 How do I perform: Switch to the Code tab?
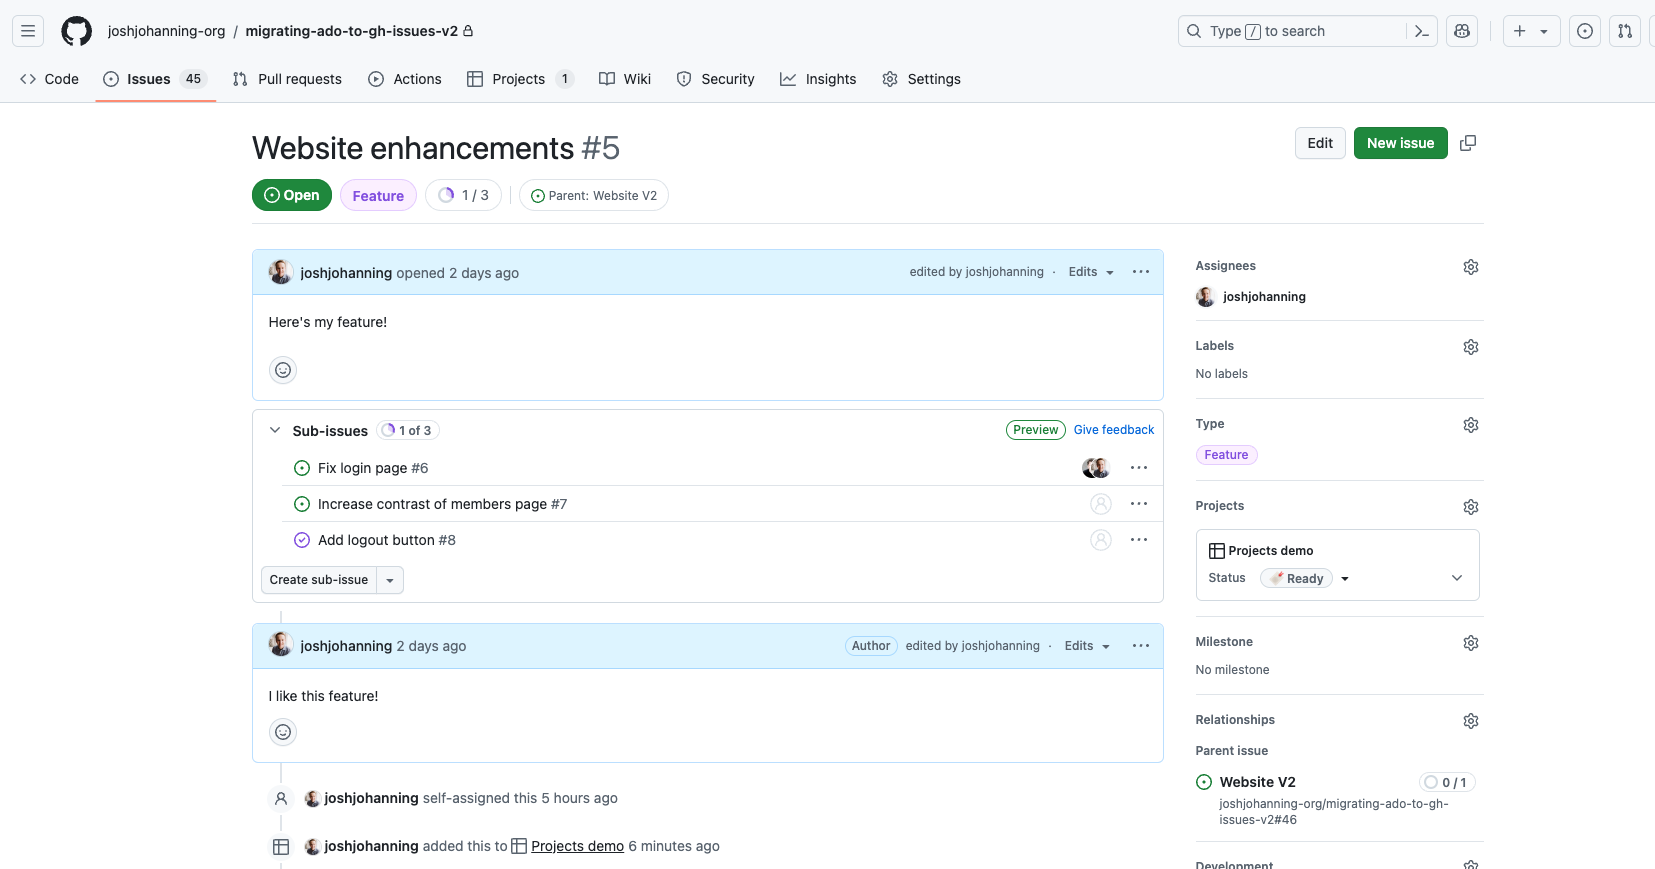click(49, 79)
